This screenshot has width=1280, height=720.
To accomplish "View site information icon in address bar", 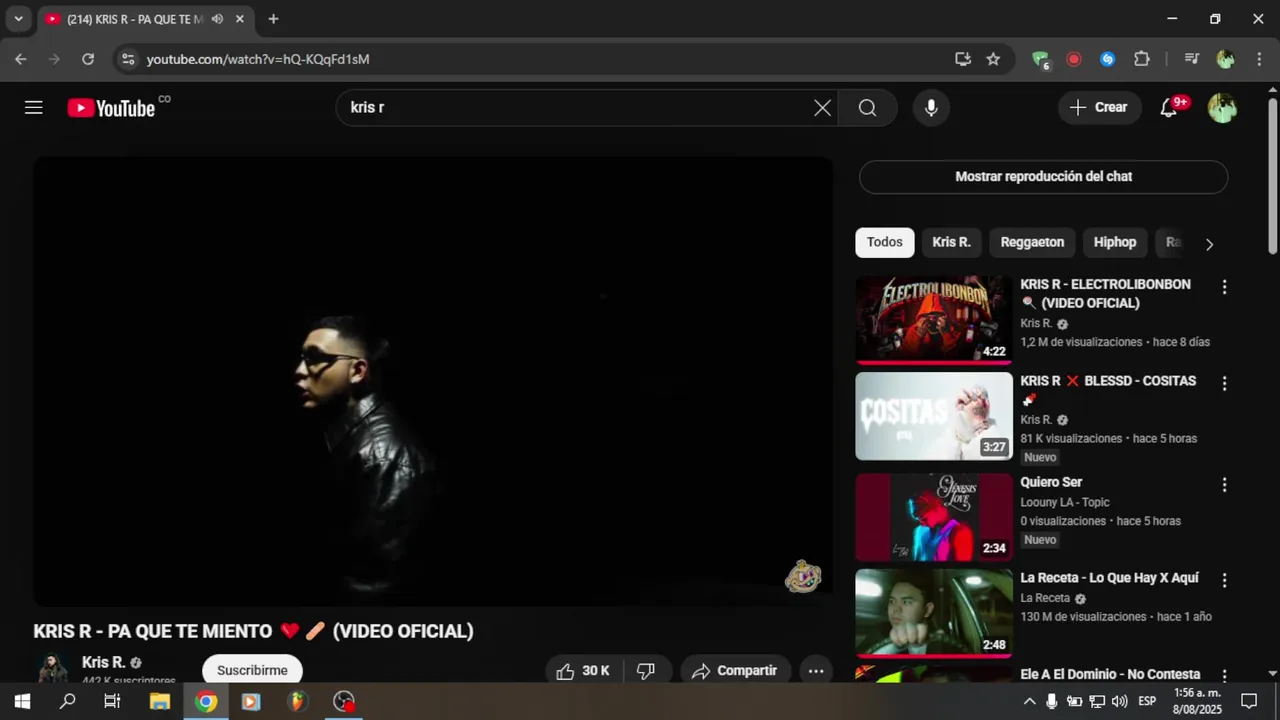I will tap(127, 59).
